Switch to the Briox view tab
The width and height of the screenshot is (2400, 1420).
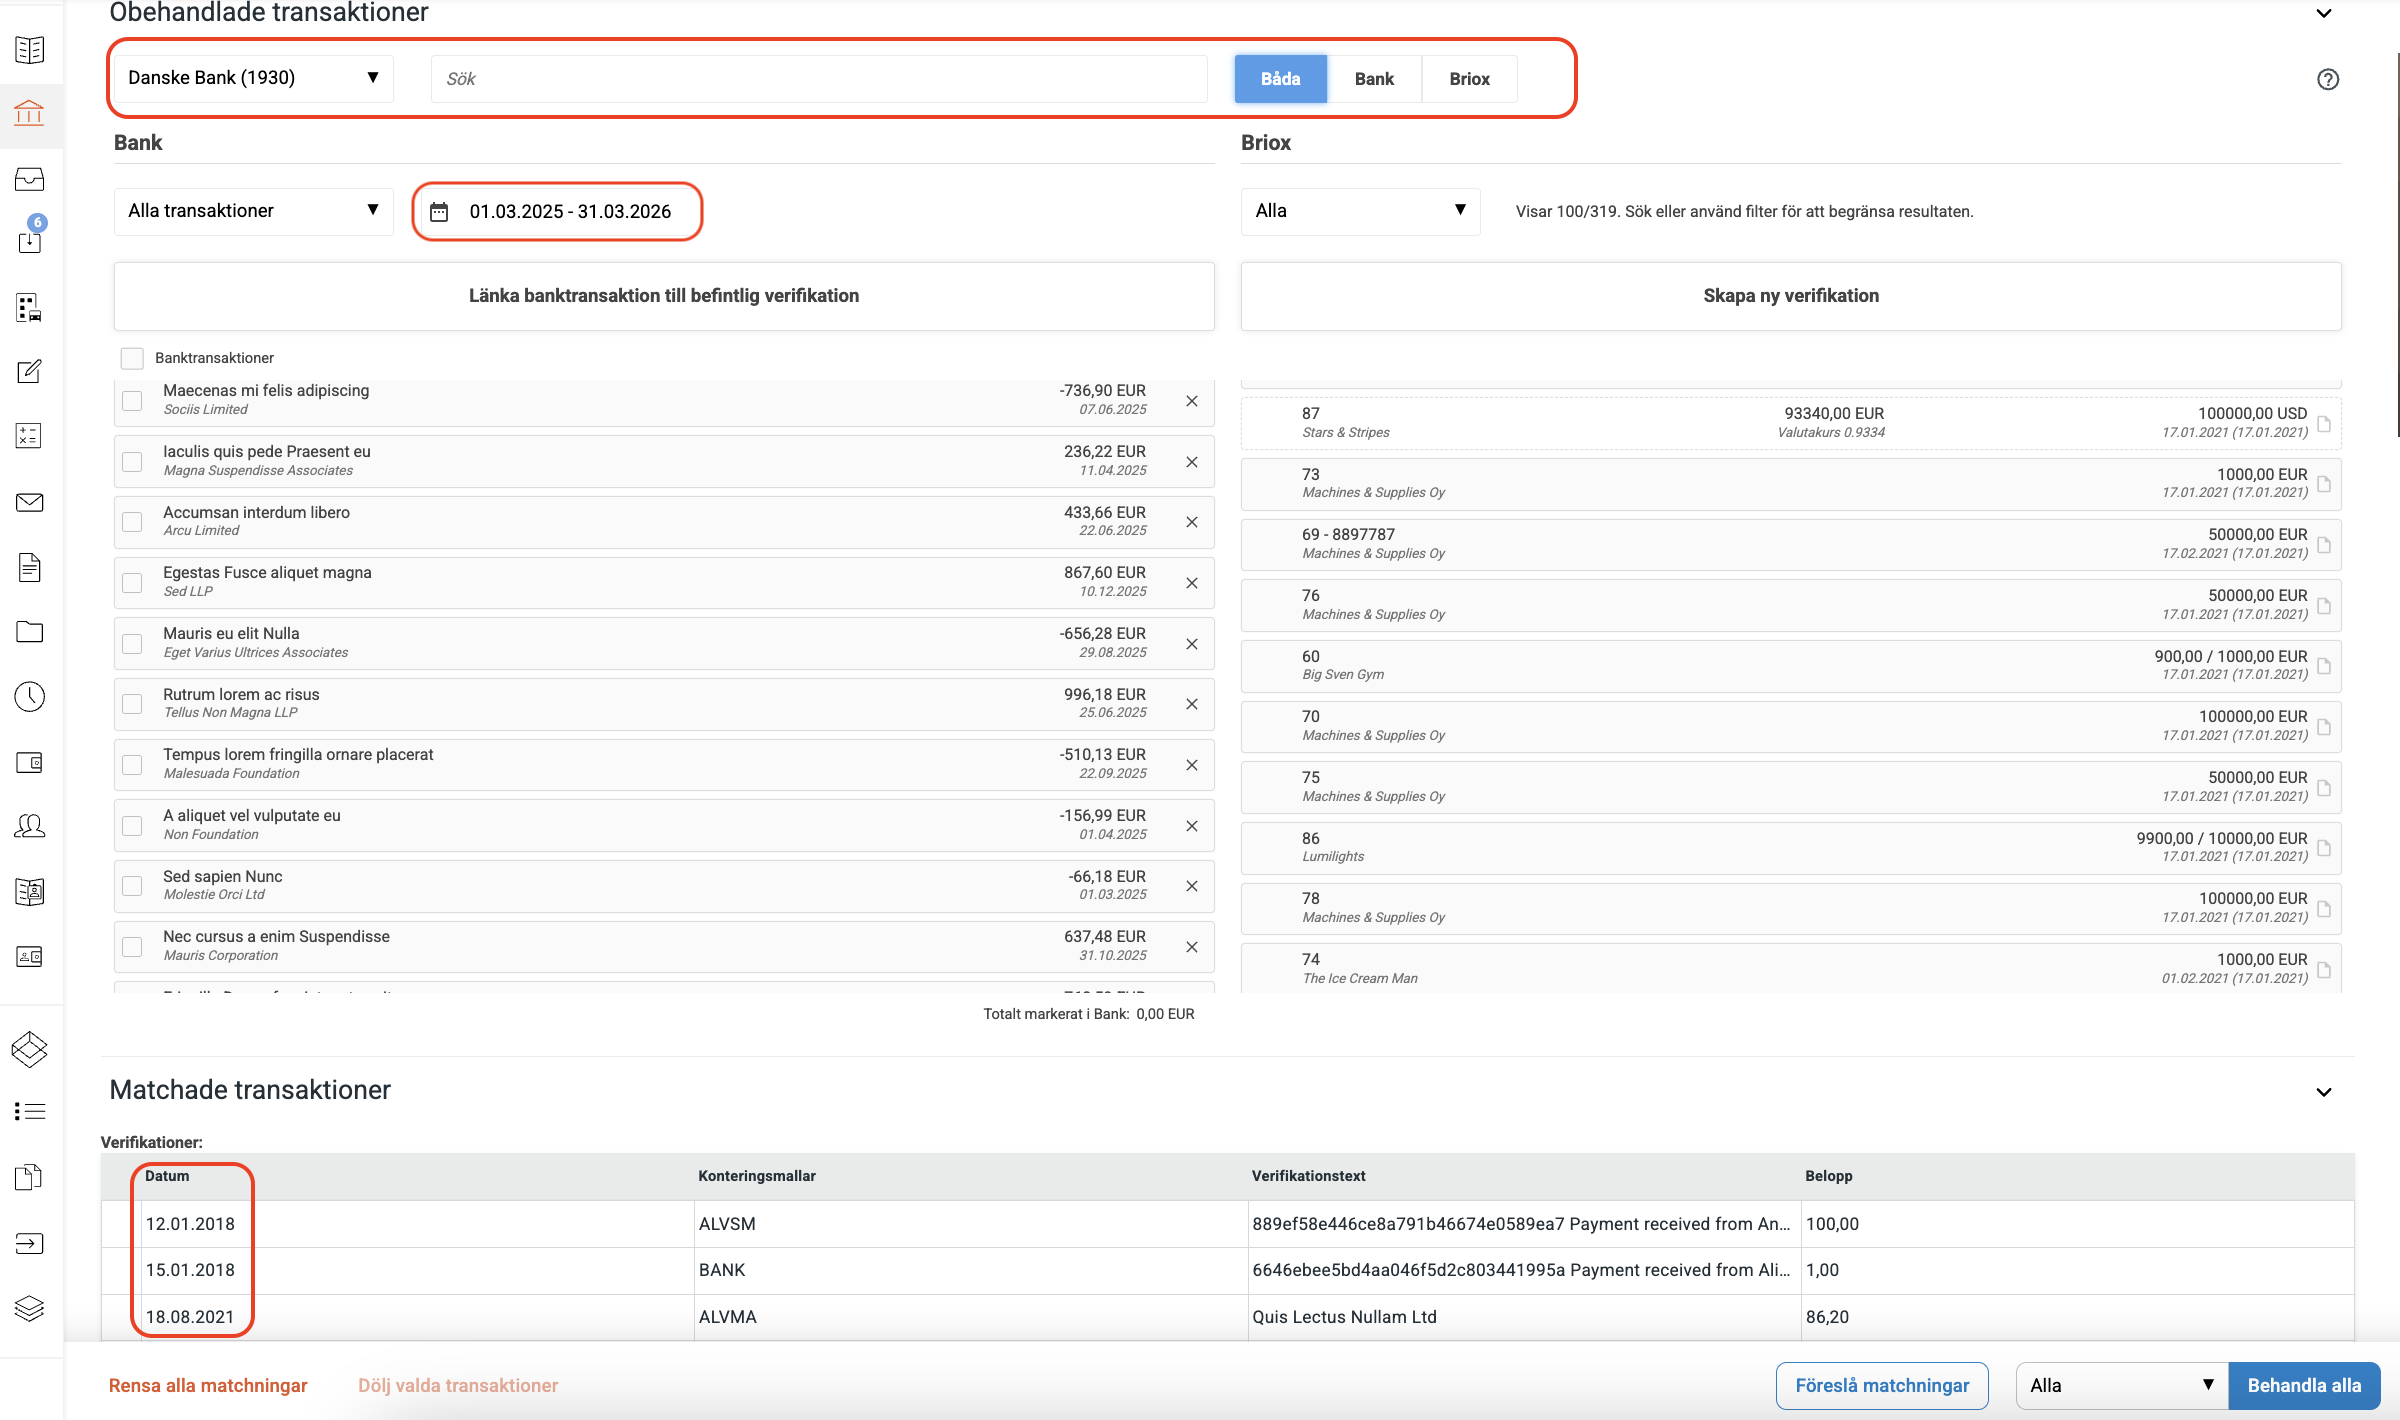click(1469, 79)
